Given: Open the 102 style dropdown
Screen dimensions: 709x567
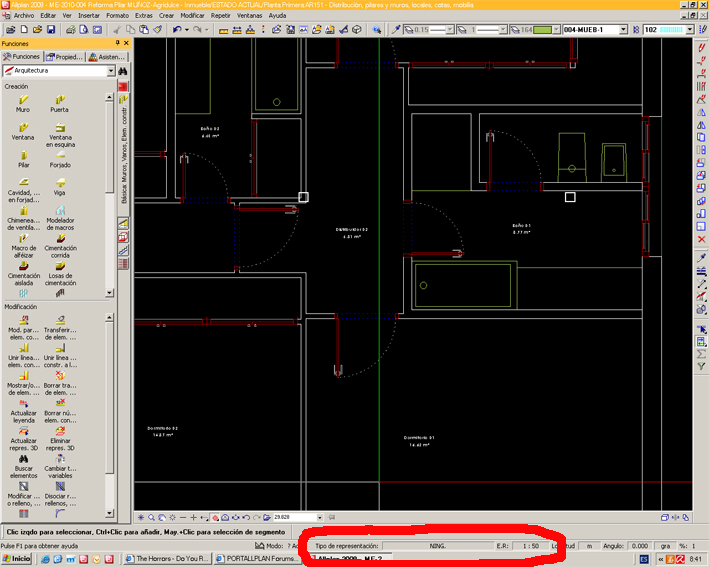Looking at the screenshot, I should 690,30.
